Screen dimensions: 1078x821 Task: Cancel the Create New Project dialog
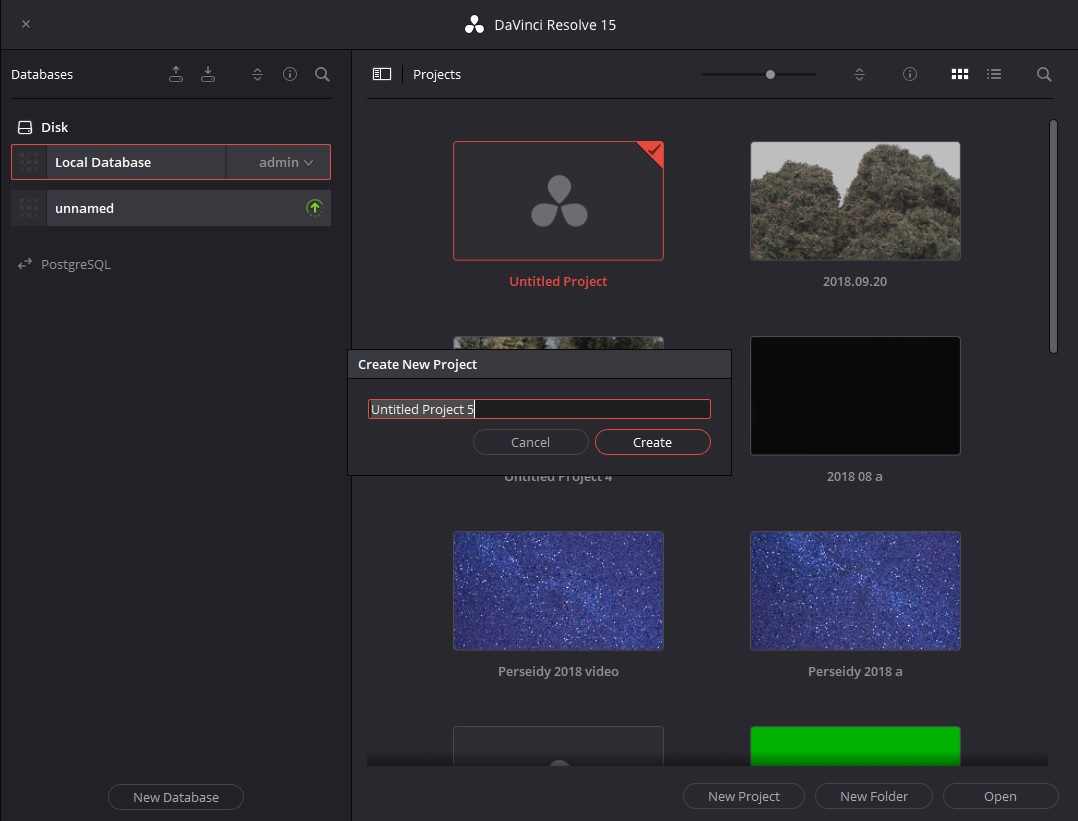click(530, 442)
